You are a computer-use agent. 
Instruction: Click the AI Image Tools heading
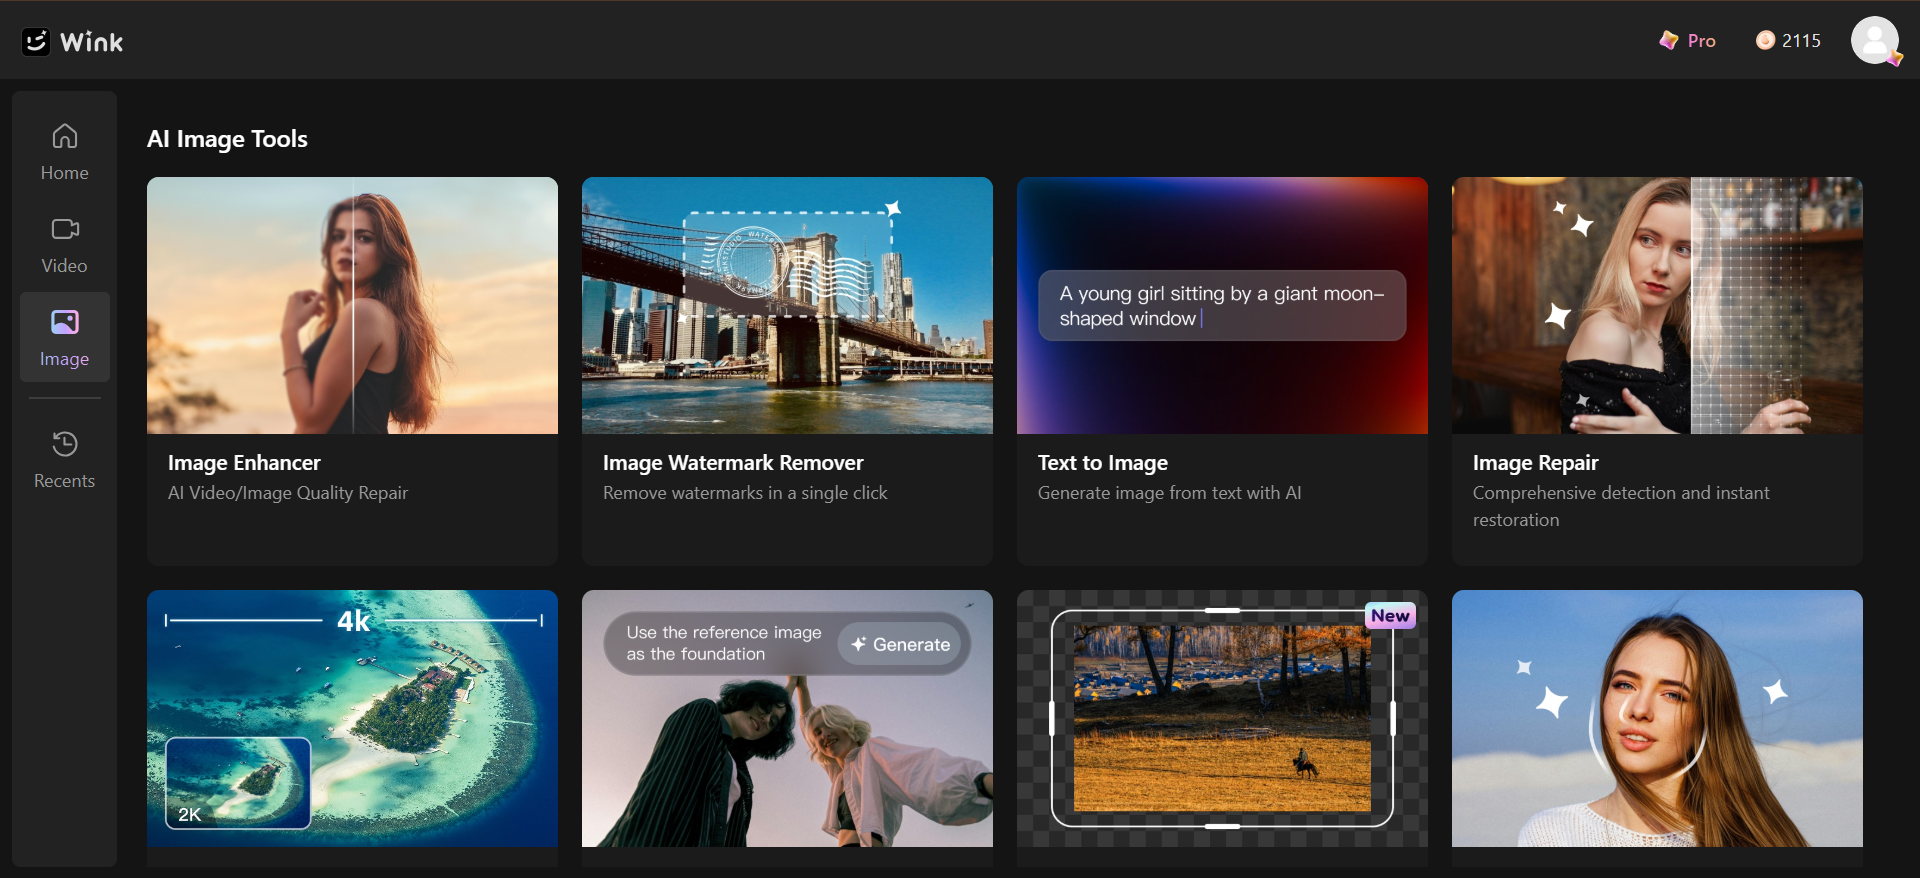point(227,139)
